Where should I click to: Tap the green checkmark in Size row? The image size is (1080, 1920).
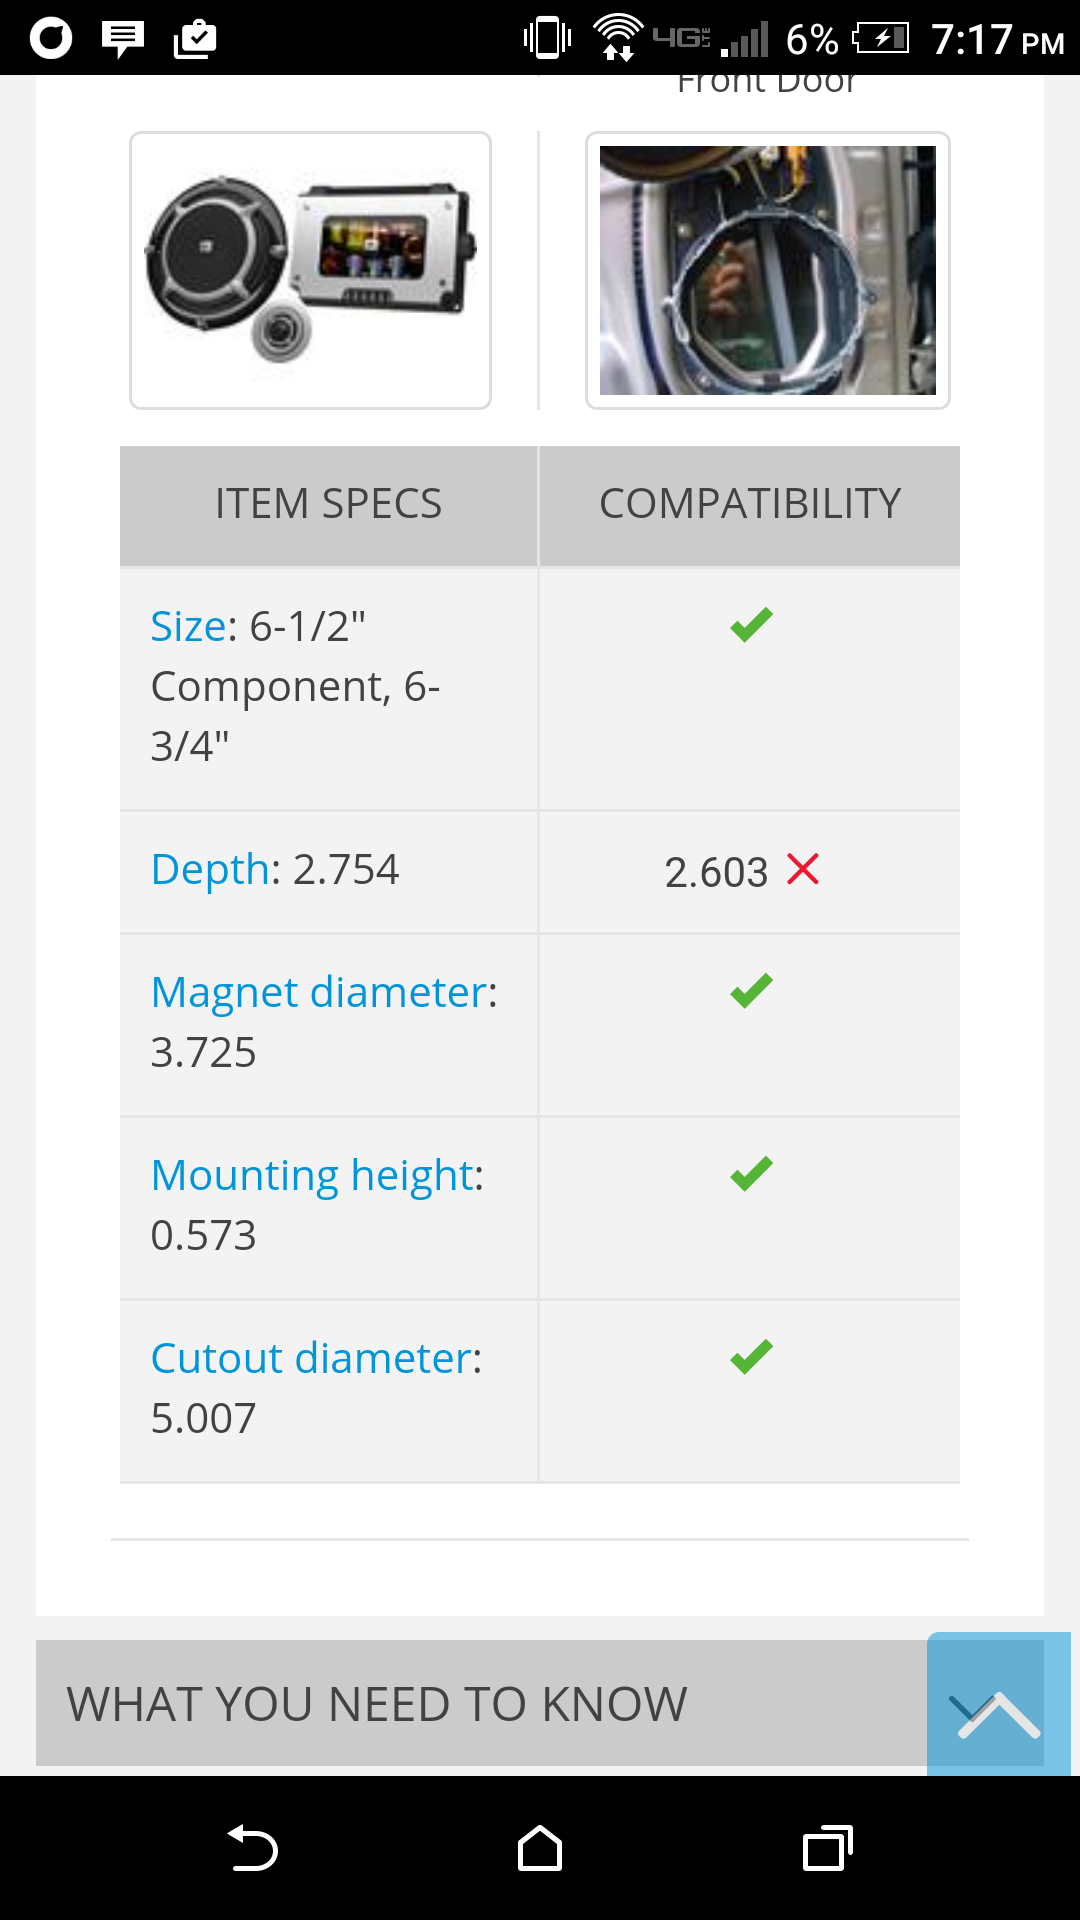pos(751,625)
